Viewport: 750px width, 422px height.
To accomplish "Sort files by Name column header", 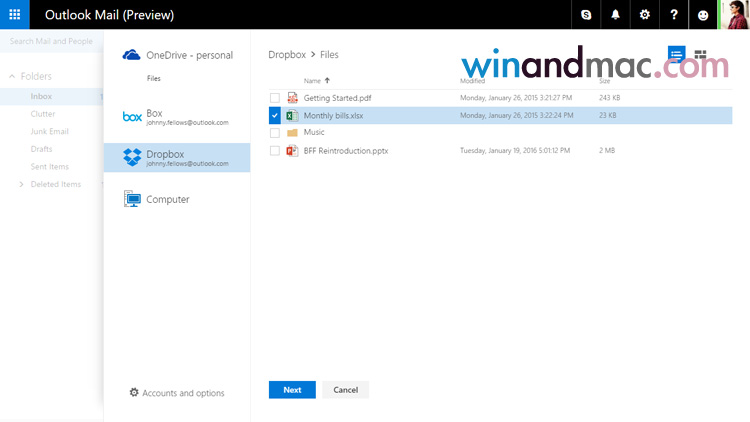I will (x=313, y=80).
